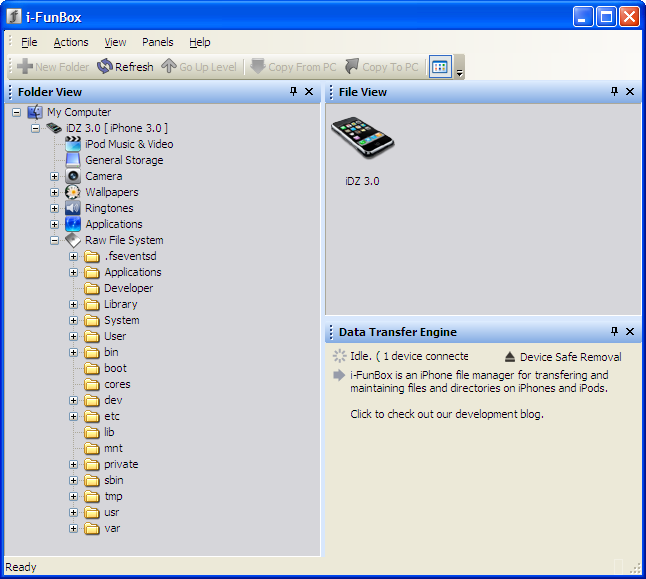Select the tmp folder icon
646x579 pixels.
92,497
